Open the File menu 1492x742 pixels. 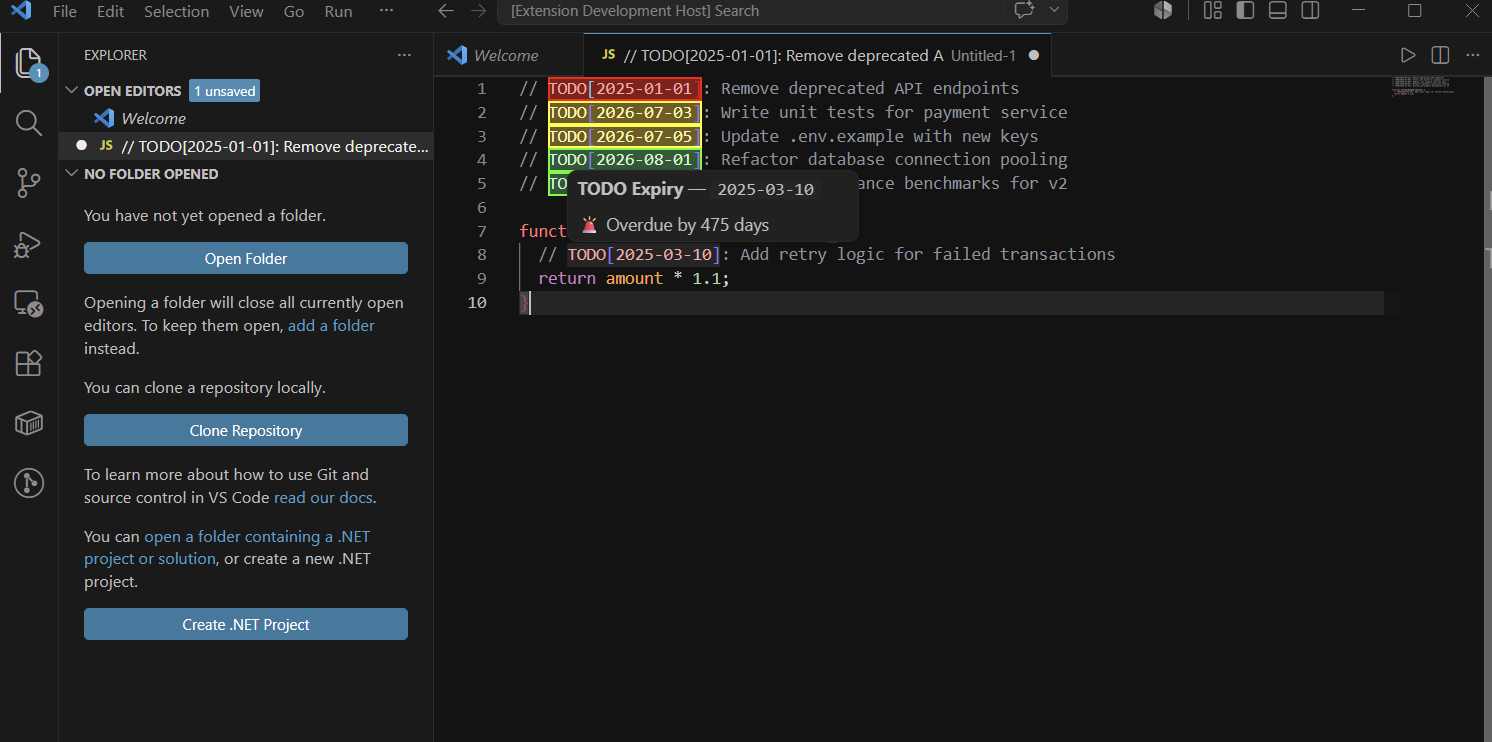pos(64,12)
